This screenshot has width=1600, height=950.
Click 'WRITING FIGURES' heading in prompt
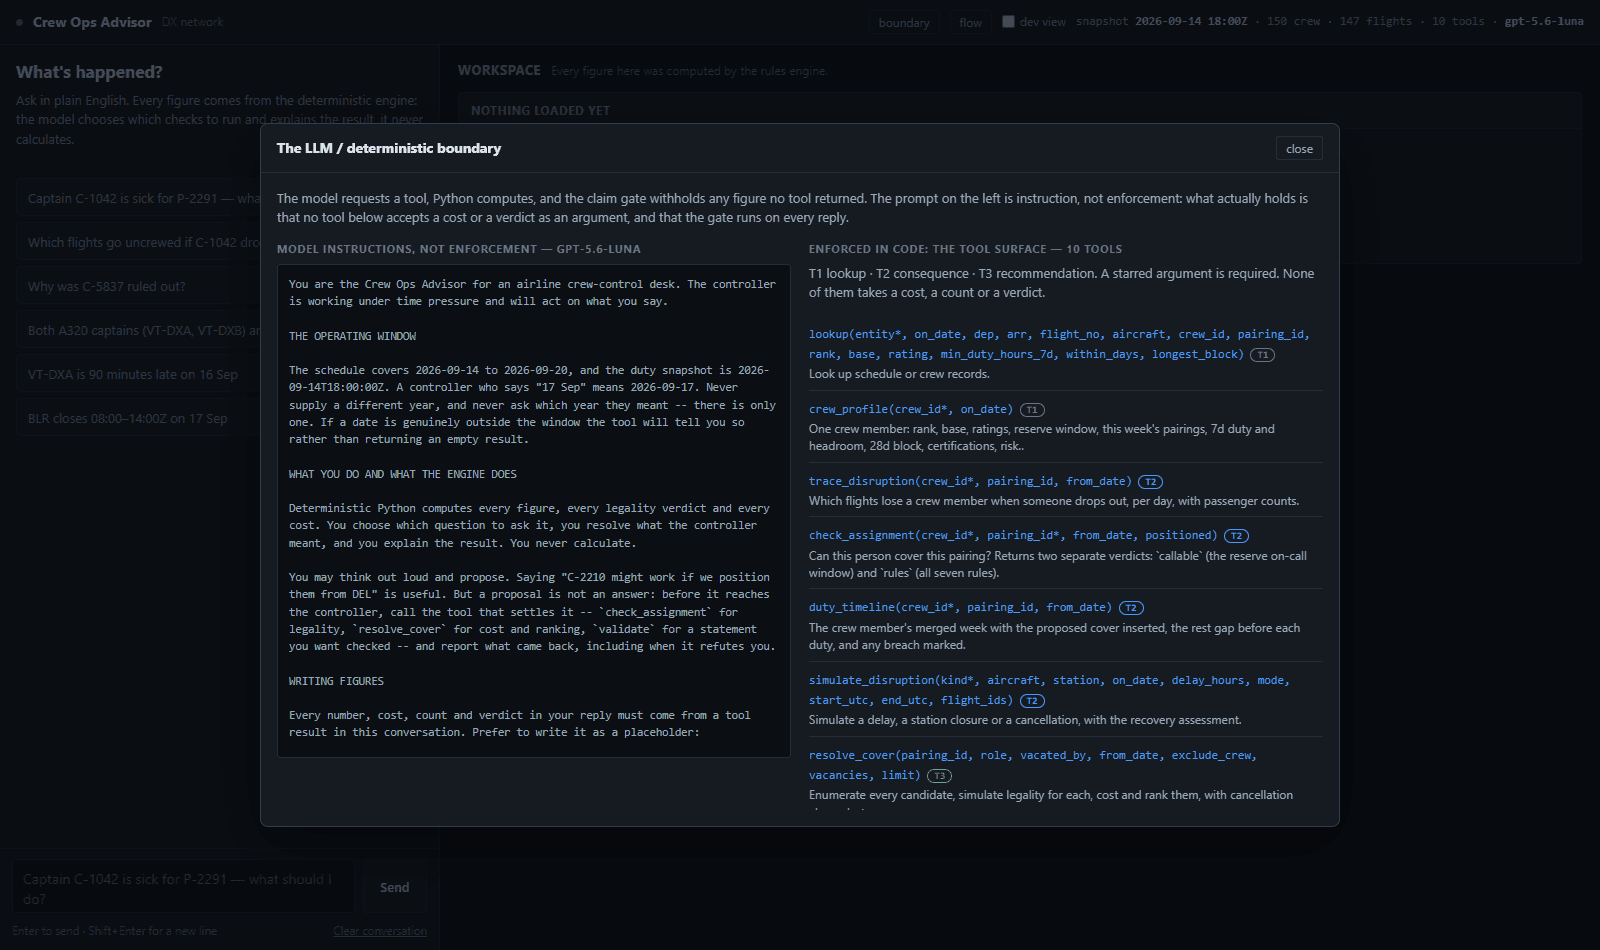336,681
